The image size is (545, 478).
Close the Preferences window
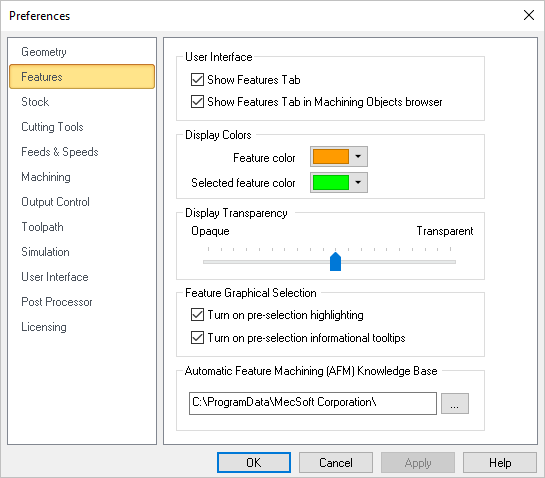[529, 15]
